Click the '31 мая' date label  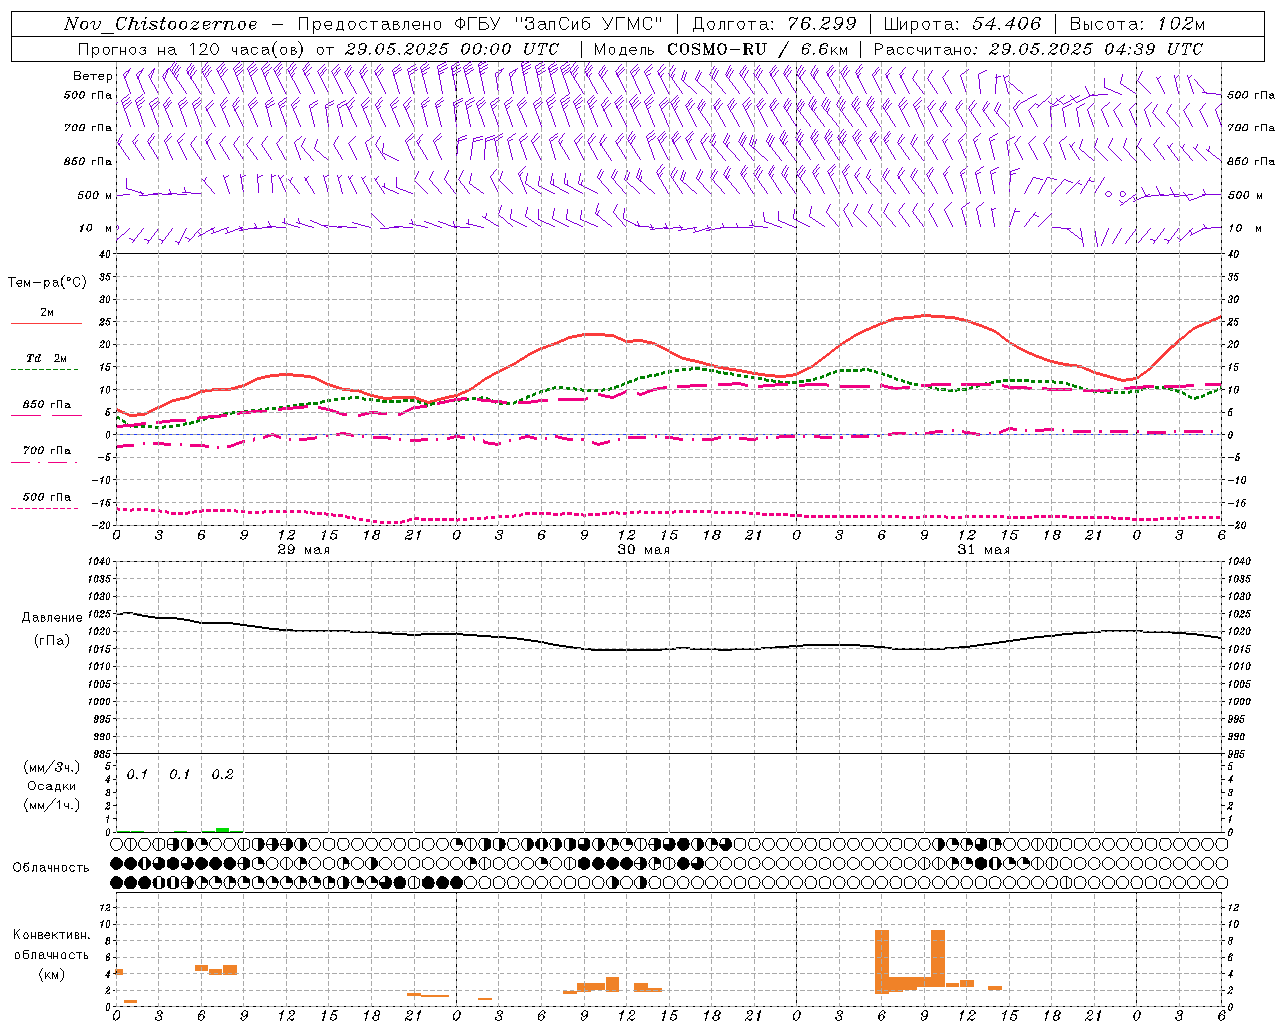coord(983,550)
